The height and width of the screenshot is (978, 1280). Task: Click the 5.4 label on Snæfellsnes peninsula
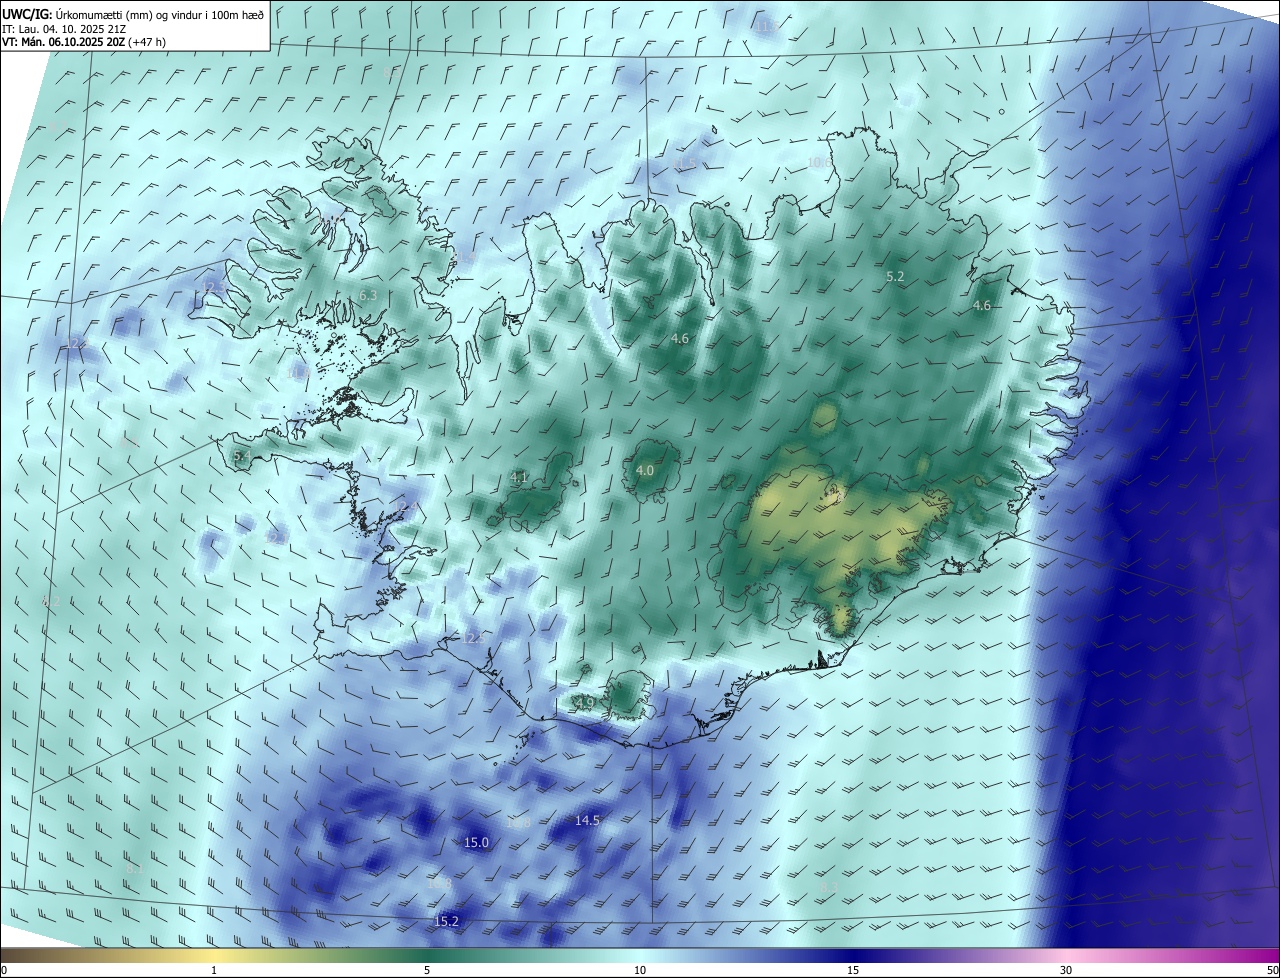[242, 456]
